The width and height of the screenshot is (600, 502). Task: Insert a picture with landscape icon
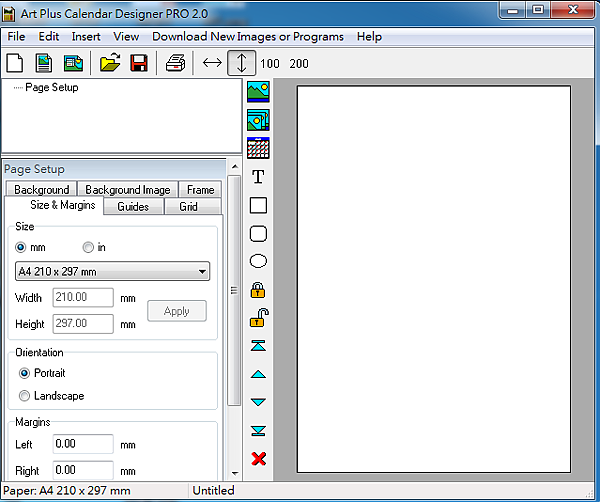pyautogui.click(x=258, y=92)
